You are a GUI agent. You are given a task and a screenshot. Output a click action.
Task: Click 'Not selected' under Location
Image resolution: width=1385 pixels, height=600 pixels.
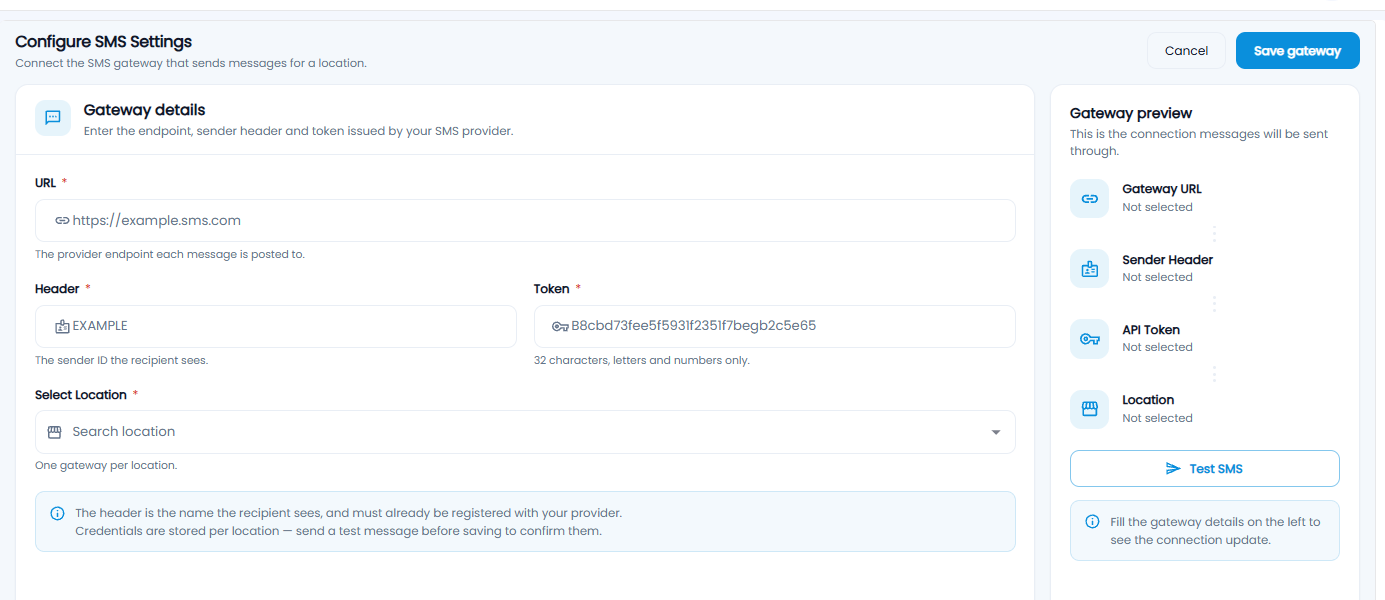pos(1157,418)
